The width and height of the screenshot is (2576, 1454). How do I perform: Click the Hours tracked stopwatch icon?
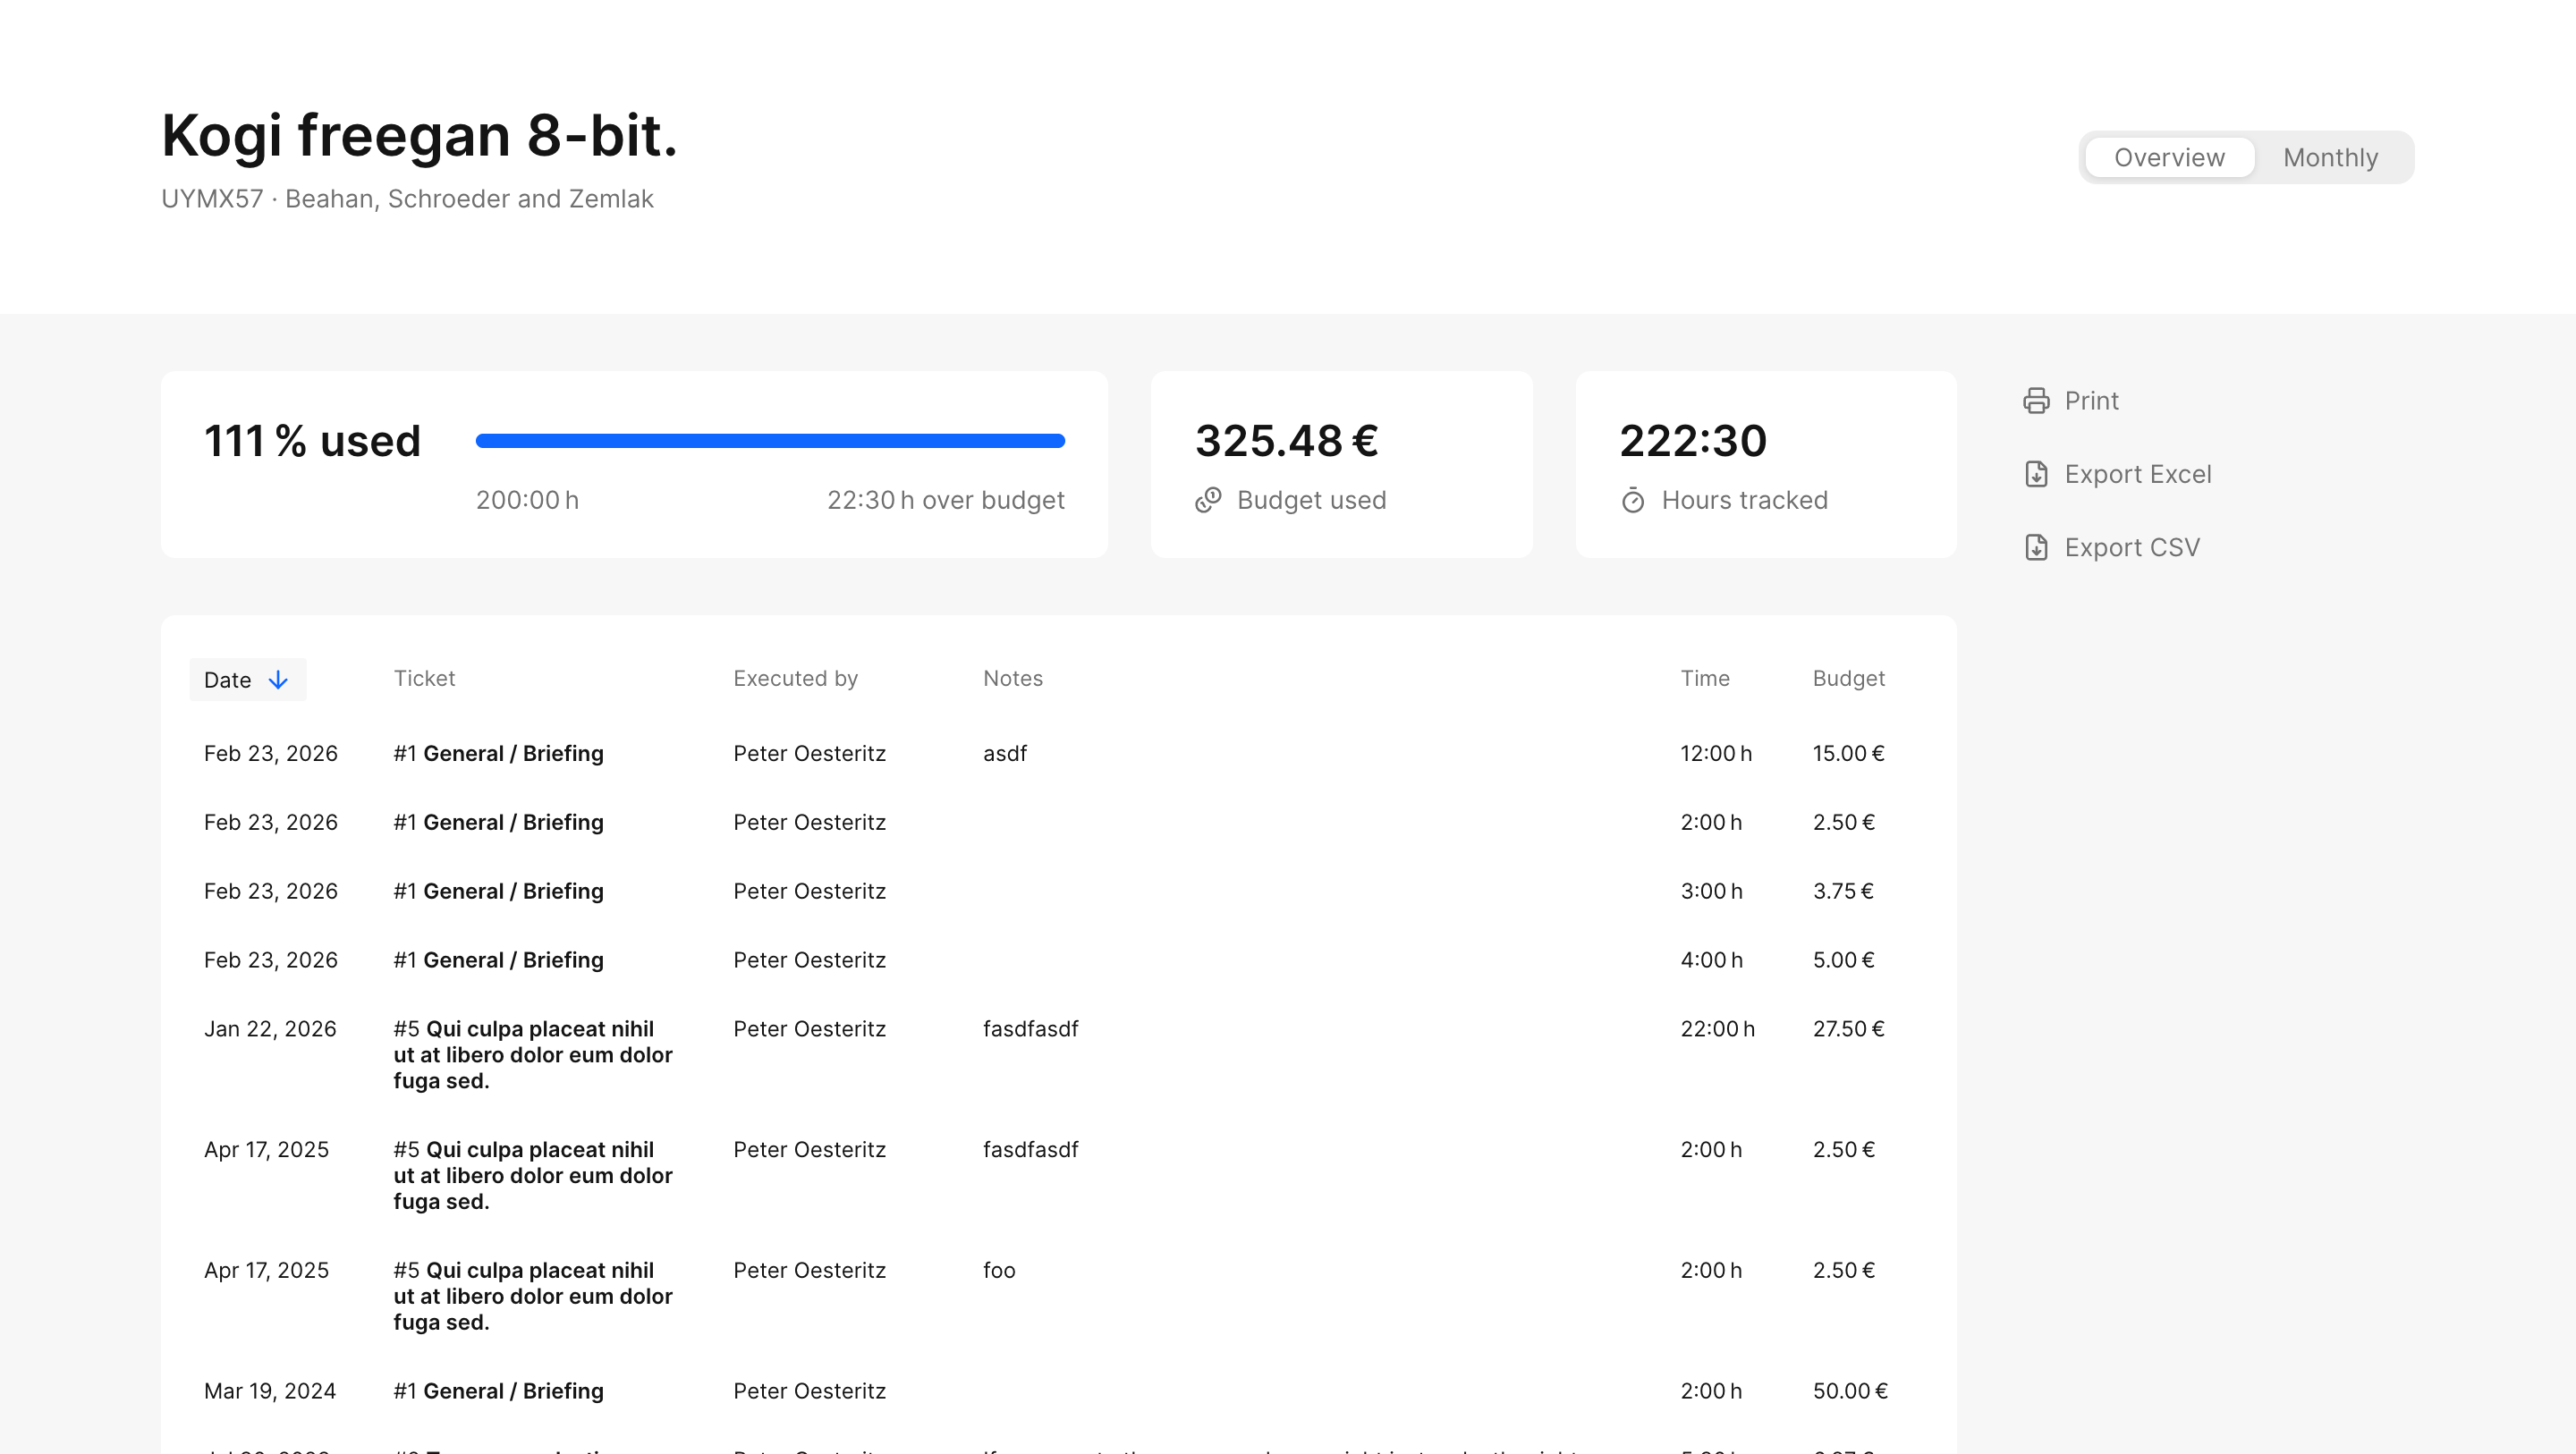click(x=1633, y=500)
